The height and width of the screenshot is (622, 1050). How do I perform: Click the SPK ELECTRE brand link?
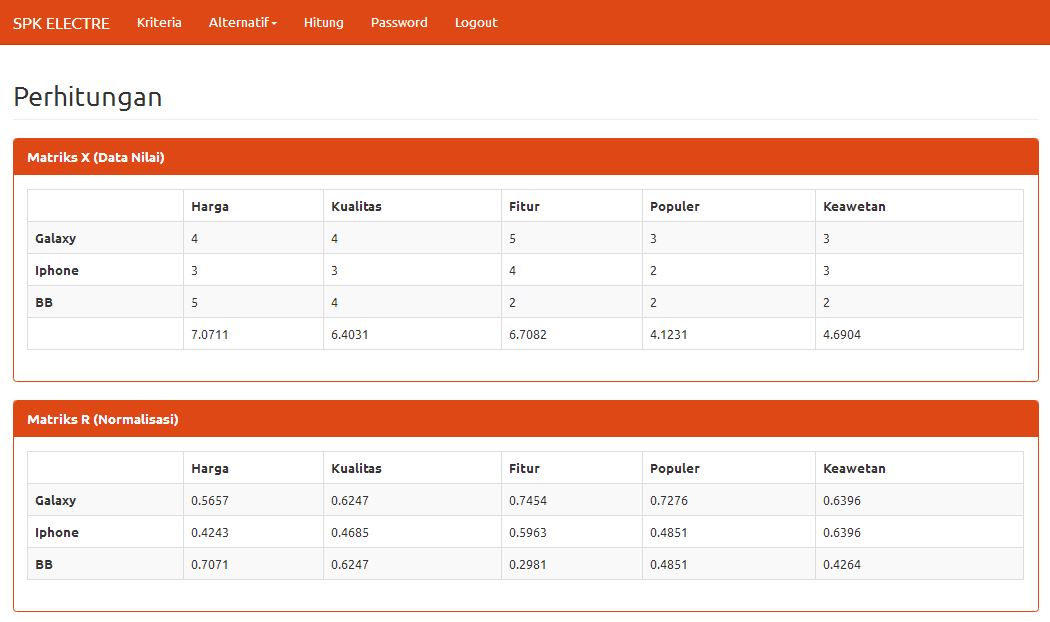pos(61,23)
